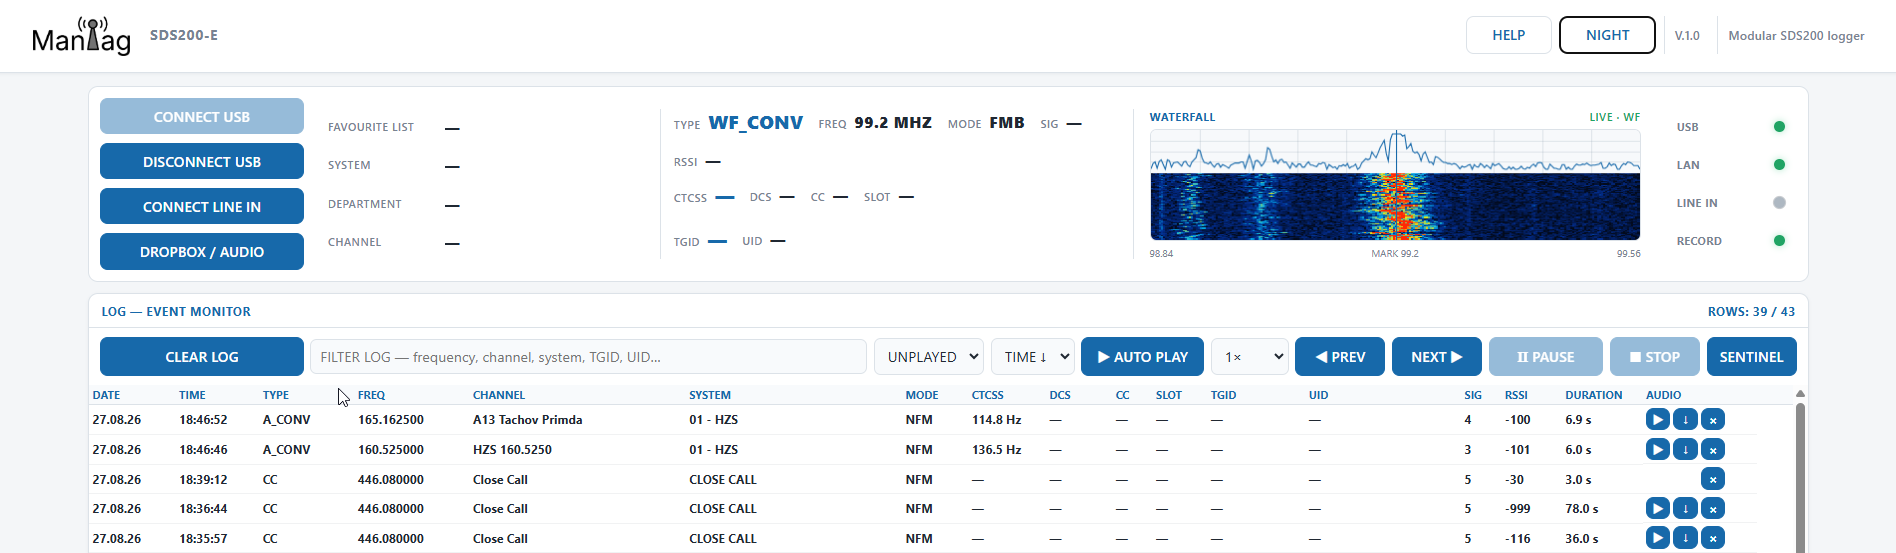This screenshot has height=553, width=1896.
Task: Pause playback with the PAUSE button
Action: pyautogui.click(x=1546, y=357)
